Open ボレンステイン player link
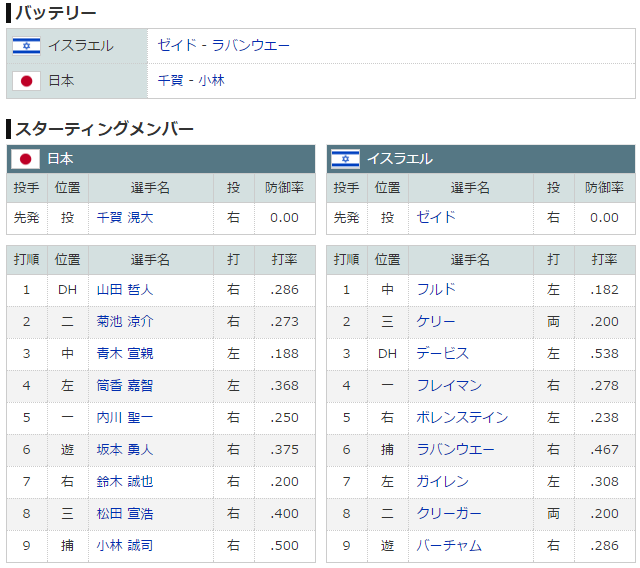Viewport: 640px width, 568px height. [x=462, y=417]
